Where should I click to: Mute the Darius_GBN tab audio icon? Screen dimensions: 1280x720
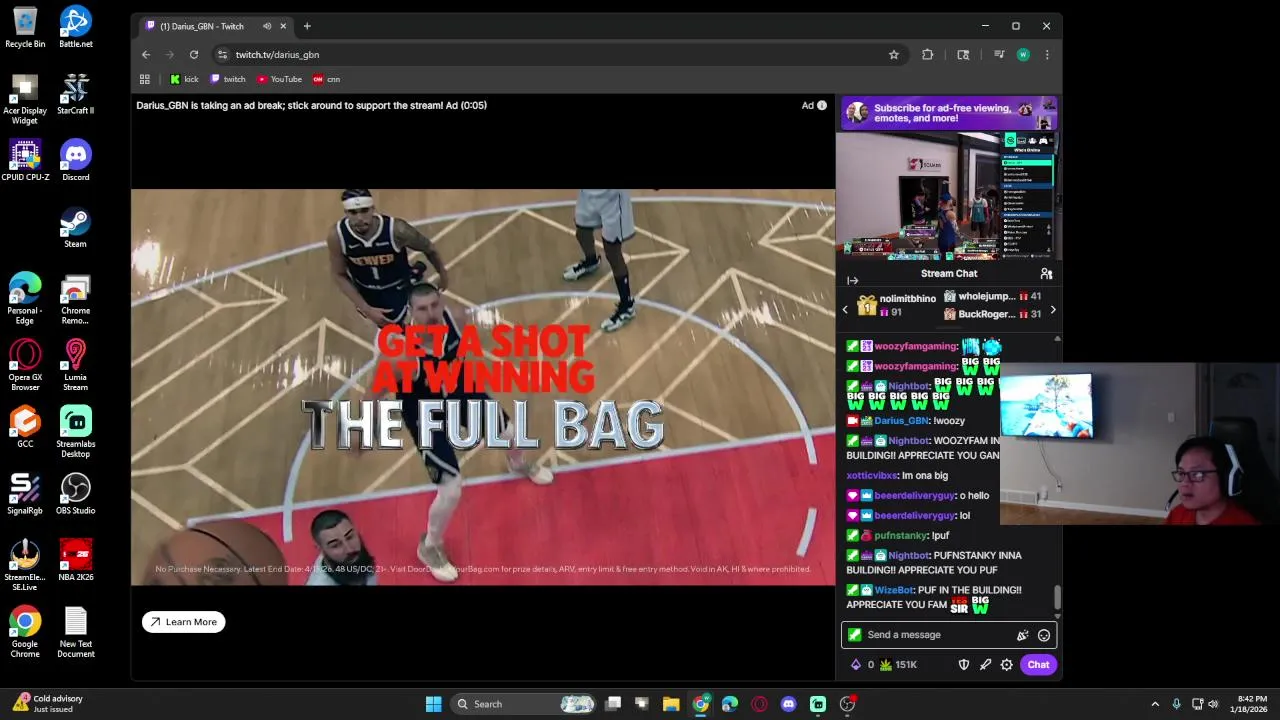click(267, 26)
